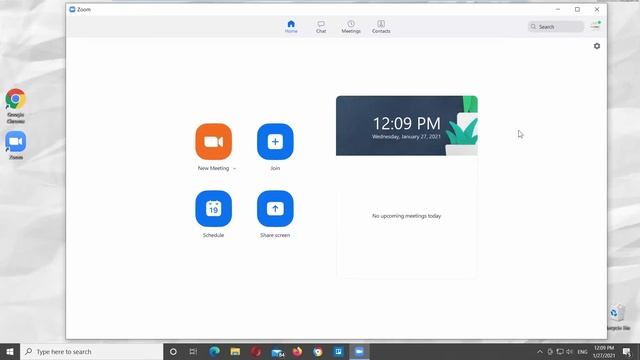Open the Chat tab
640x360 pixels.
[321, 27]
